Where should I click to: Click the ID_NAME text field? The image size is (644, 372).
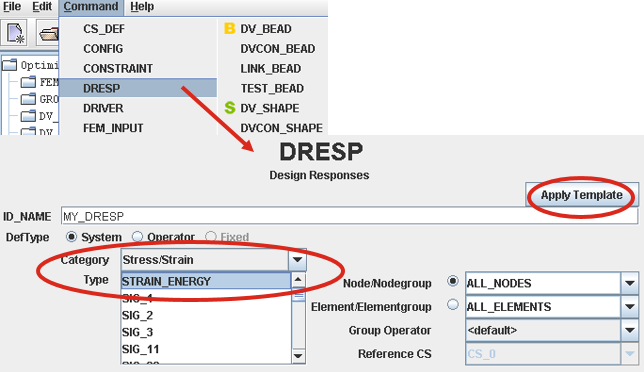coord(349,216)
